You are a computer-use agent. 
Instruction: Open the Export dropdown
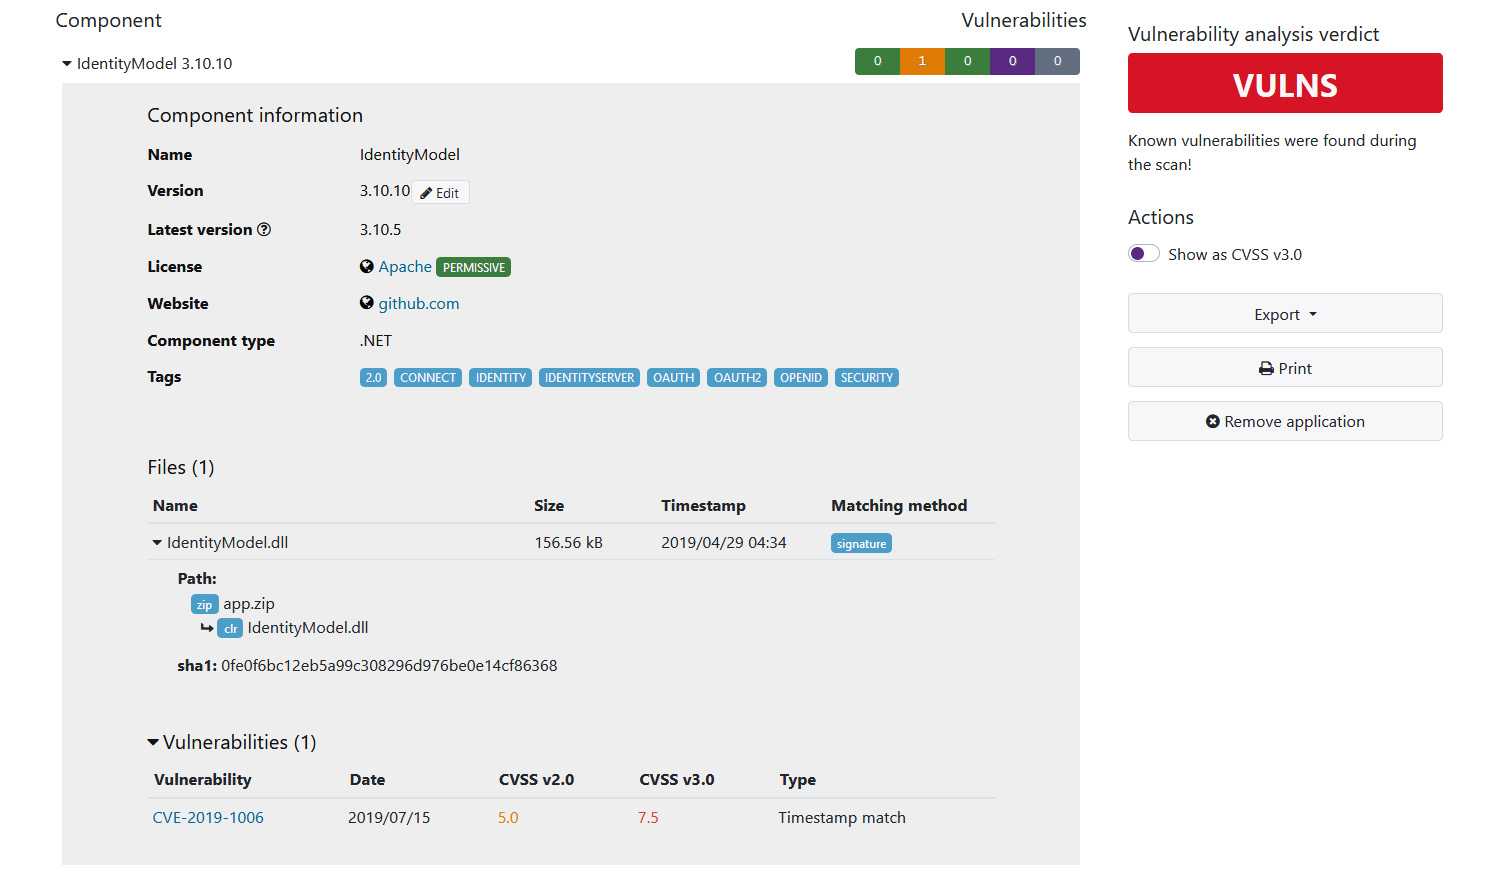[1285, 313]
